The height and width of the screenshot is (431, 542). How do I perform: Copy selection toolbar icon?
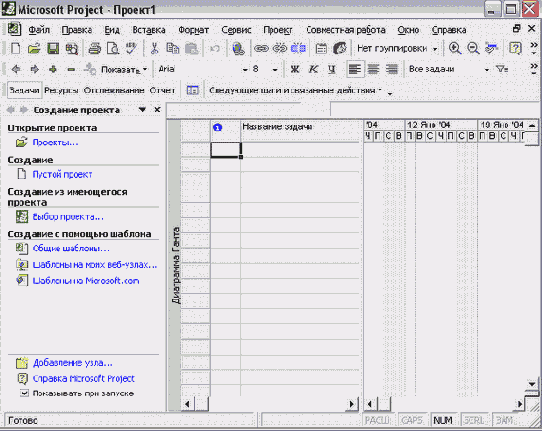pos(172,48)
